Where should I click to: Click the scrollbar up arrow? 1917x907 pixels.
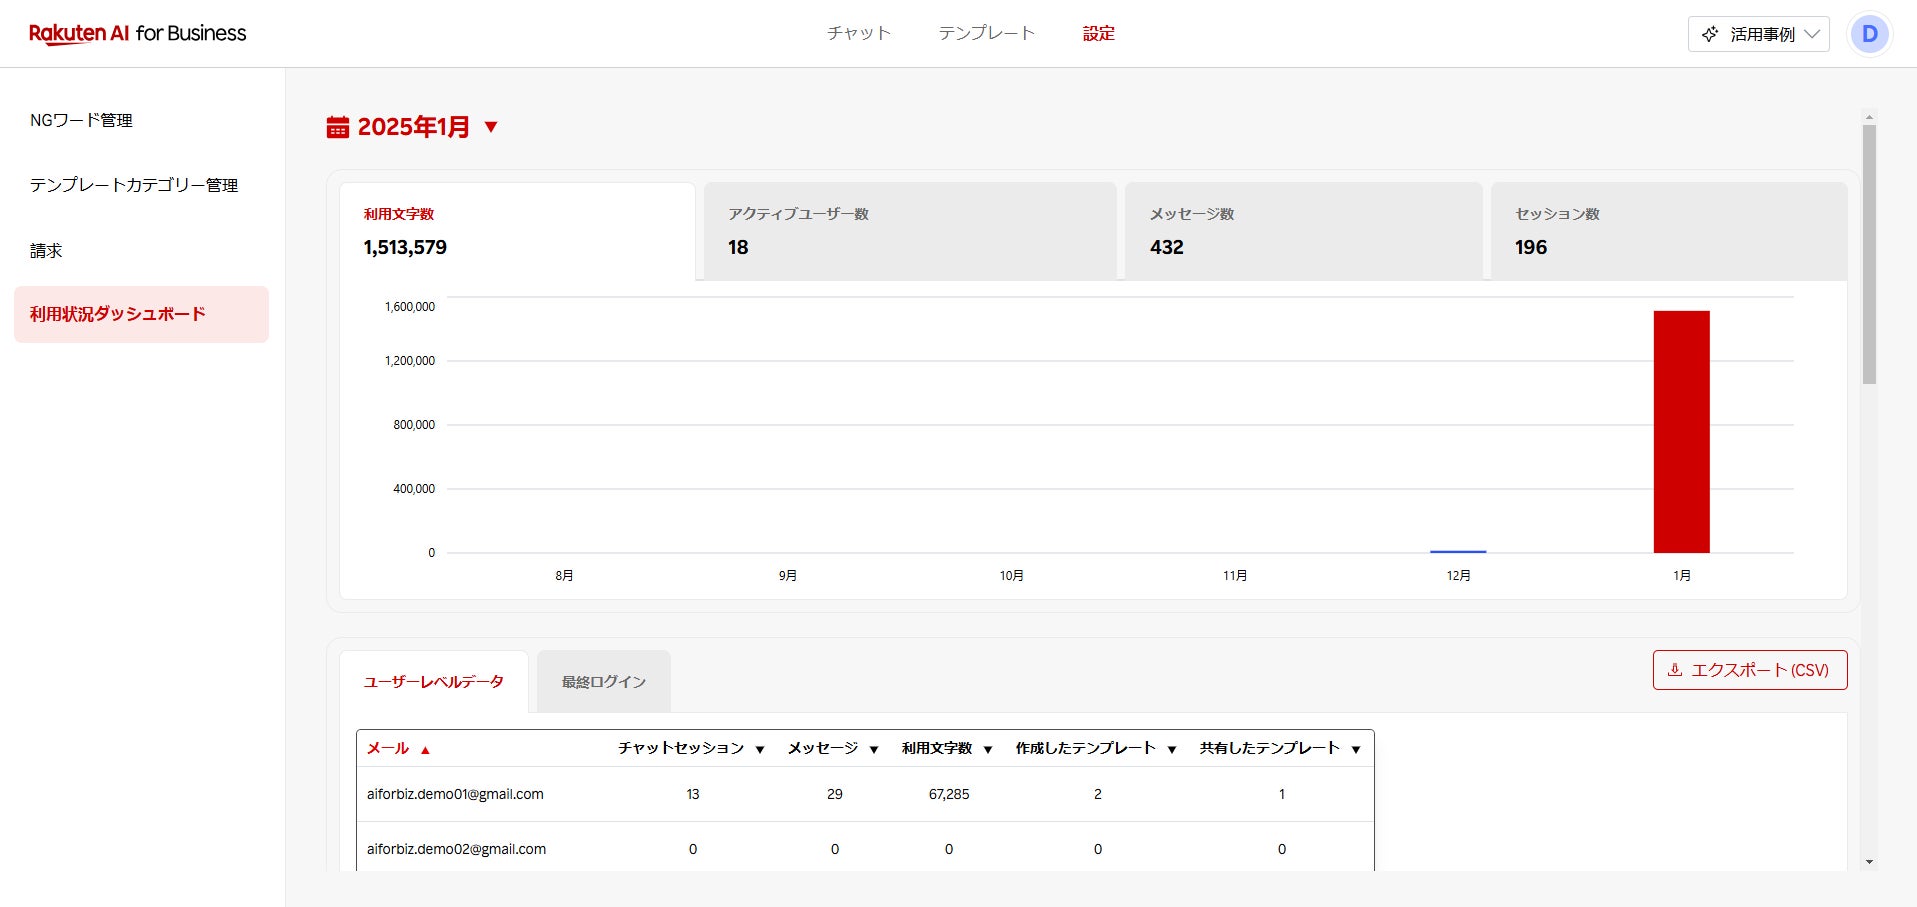1869,117
